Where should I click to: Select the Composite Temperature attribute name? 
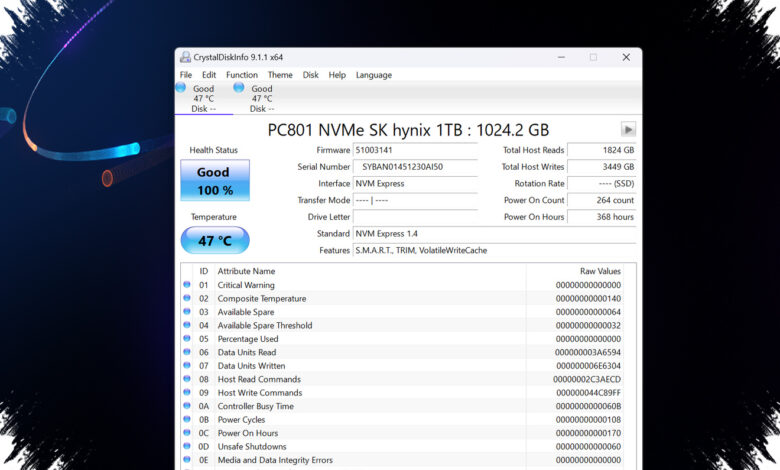coord(262,298)
